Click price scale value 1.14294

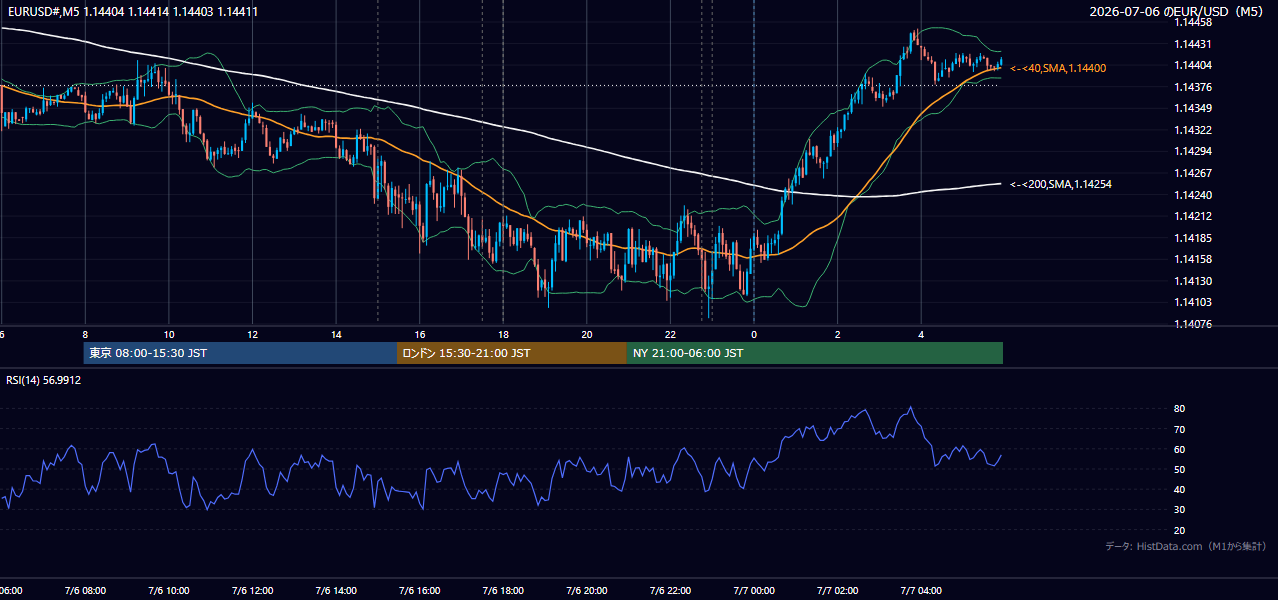pos(1192,151)
